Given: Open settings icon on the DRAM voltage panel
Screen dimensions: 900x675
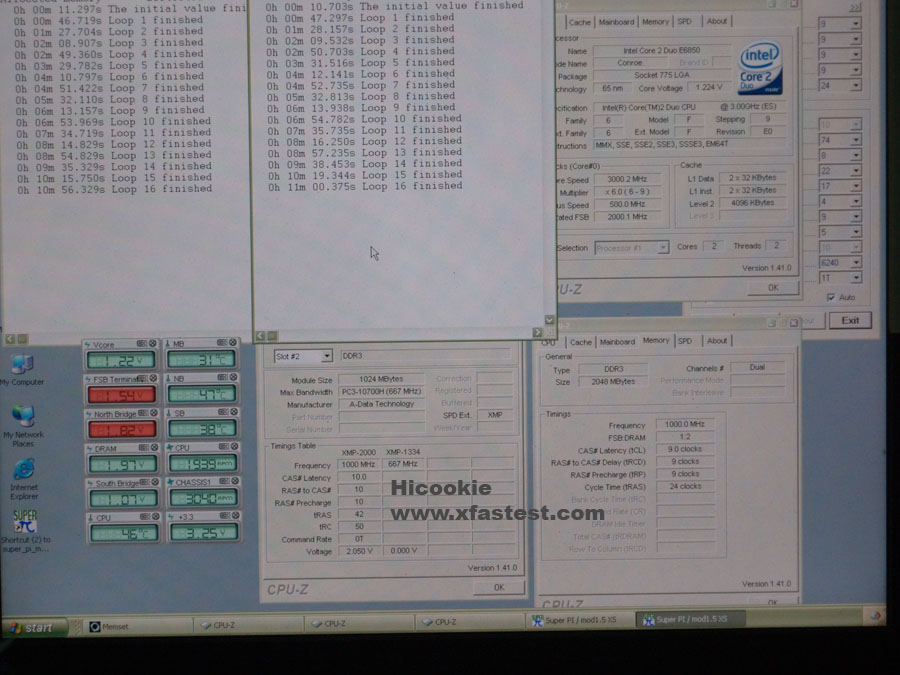Looking at the screenshot, I should (x=143, y=448).
